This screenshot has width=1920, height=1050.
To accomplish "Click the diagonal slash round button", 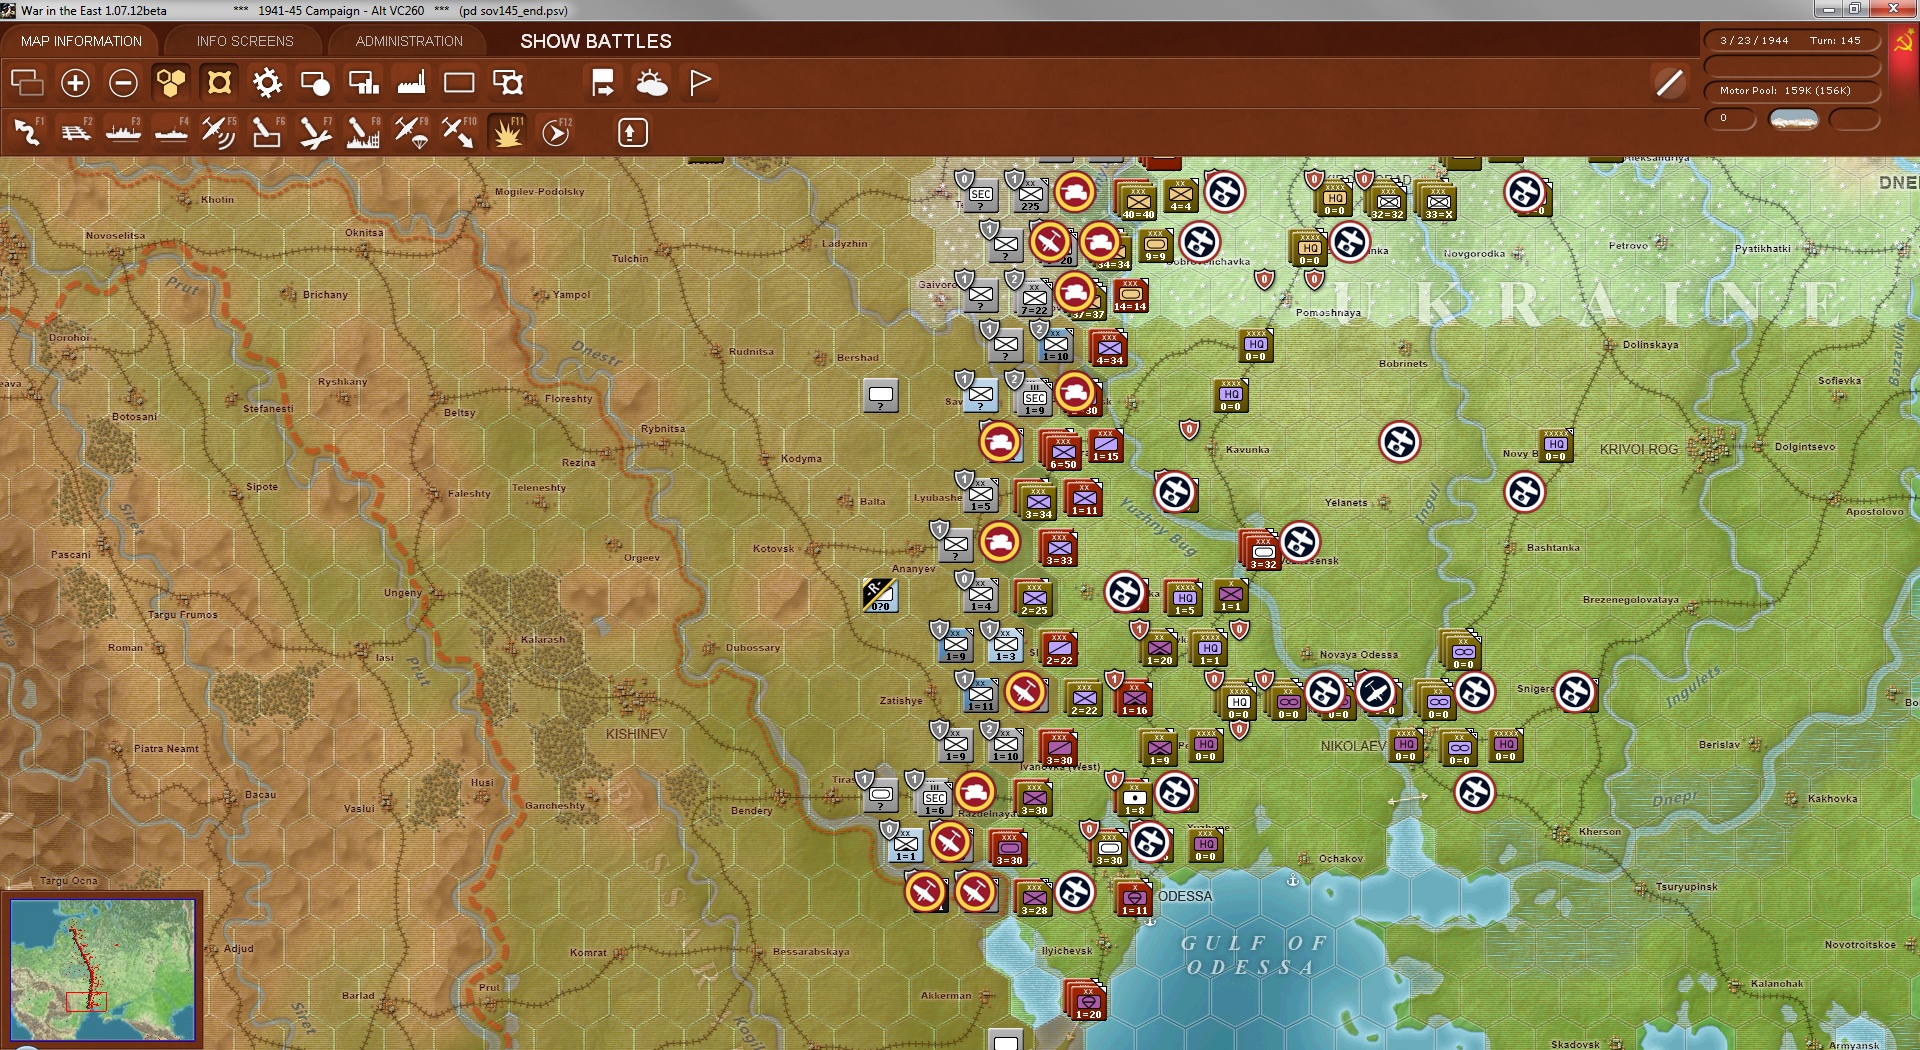I will click(x=1669, y=83).
